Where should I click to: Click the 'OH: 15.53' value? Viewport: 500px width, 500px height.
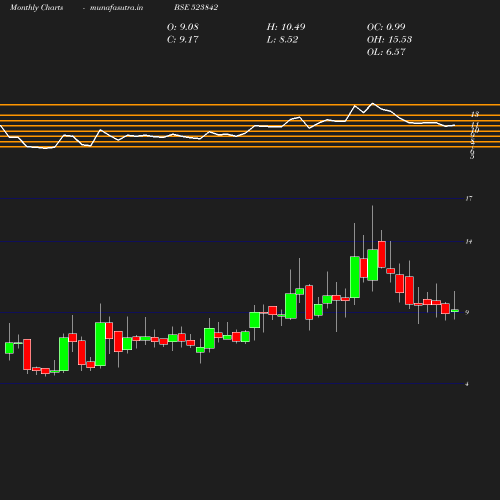(389, 40)
